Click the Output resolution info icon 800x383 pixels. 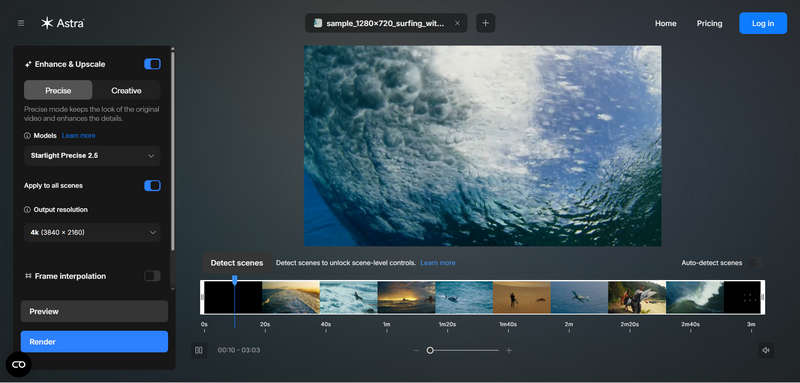click(x=27, y=210)
